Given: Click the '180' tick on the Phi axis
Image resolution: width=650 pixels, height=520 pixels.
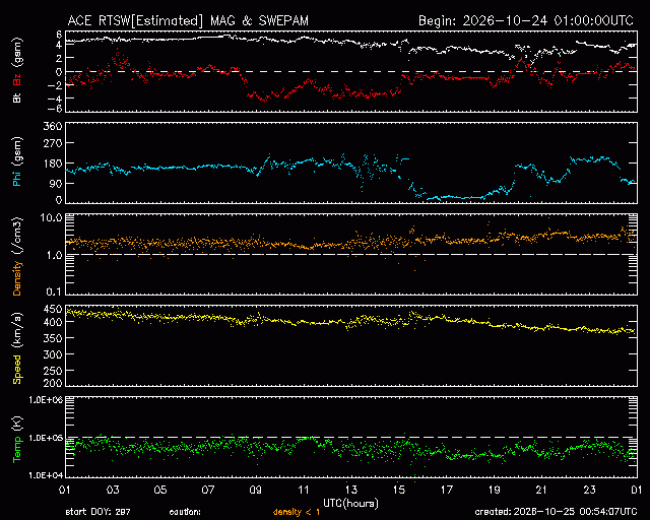Looking at the screenshot, I should click(x=53, y=163).
